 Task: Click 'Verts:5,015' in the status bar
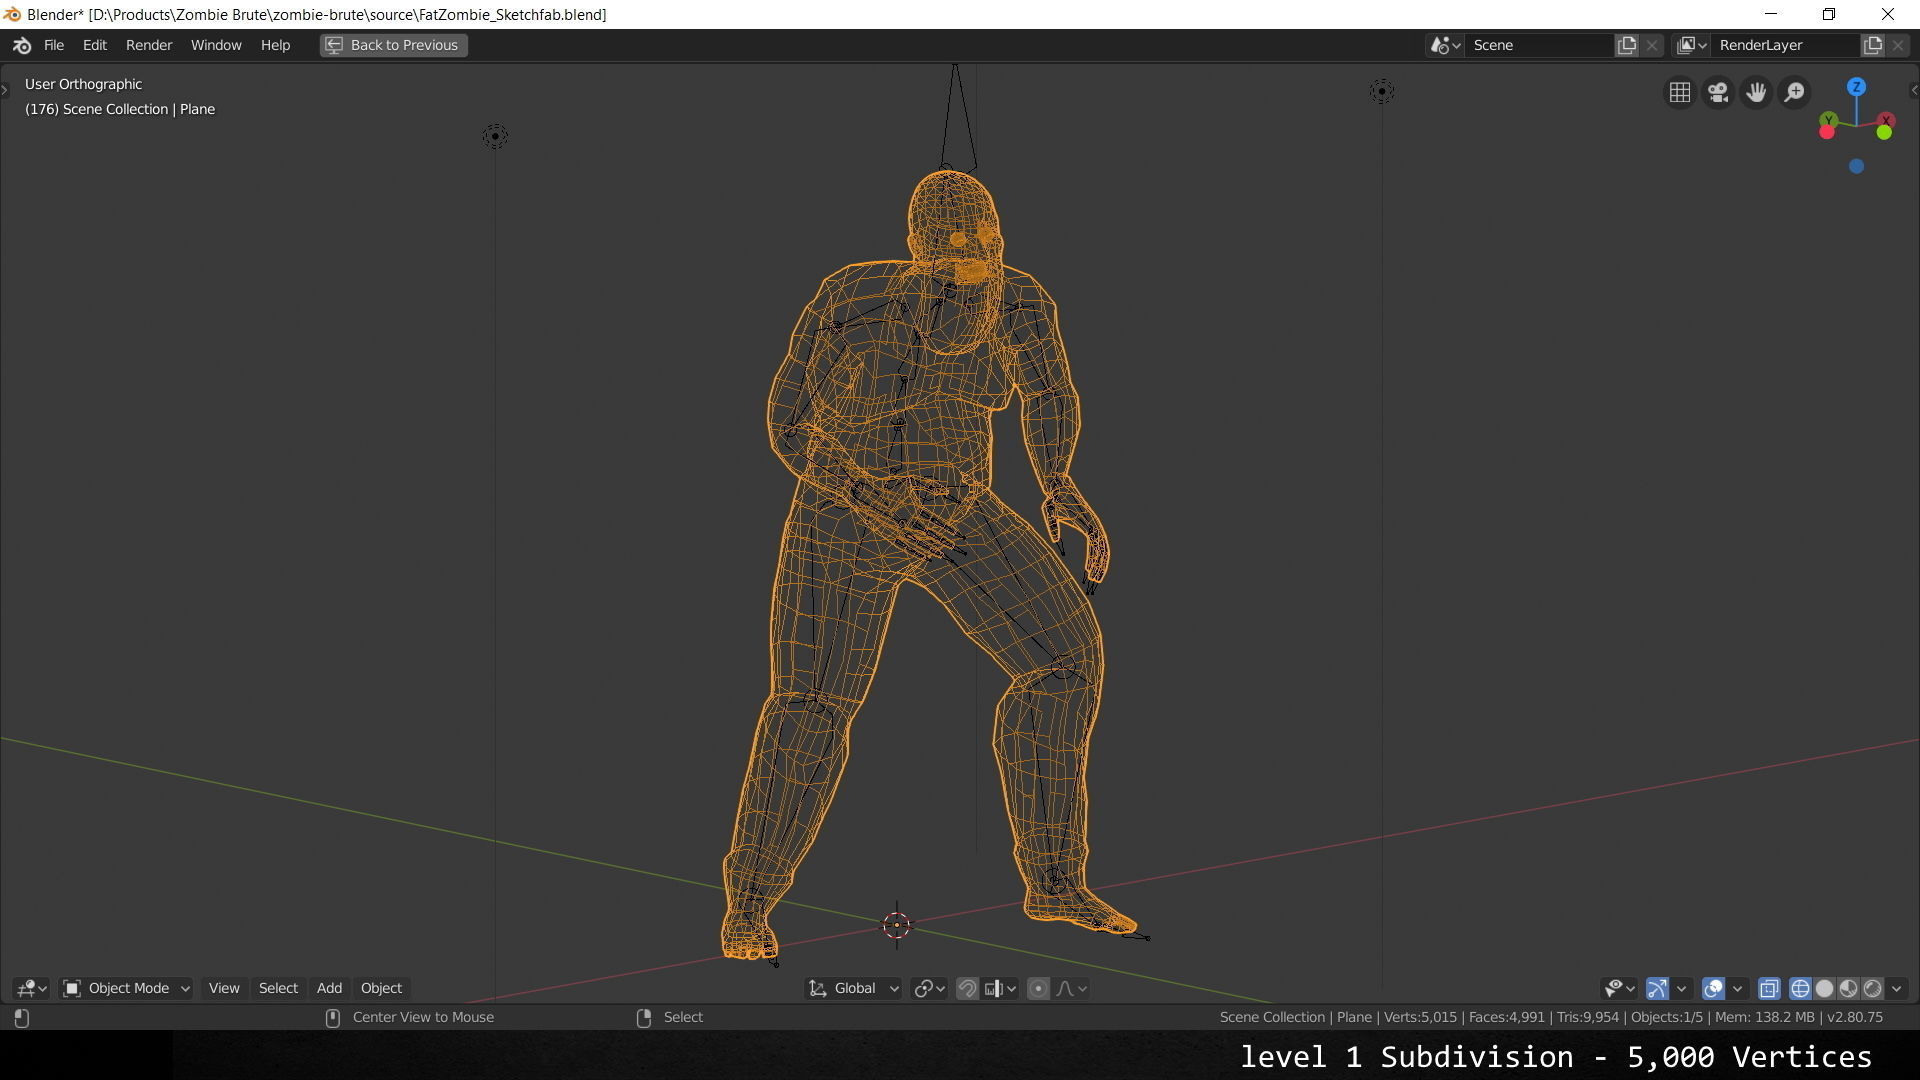(1420, 1017)
